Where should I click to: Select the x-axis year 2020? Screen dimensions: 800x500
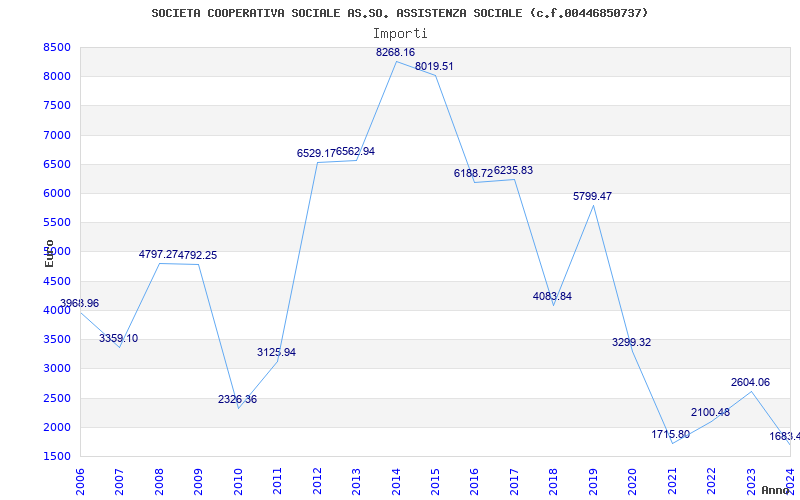tap(633, 481)
